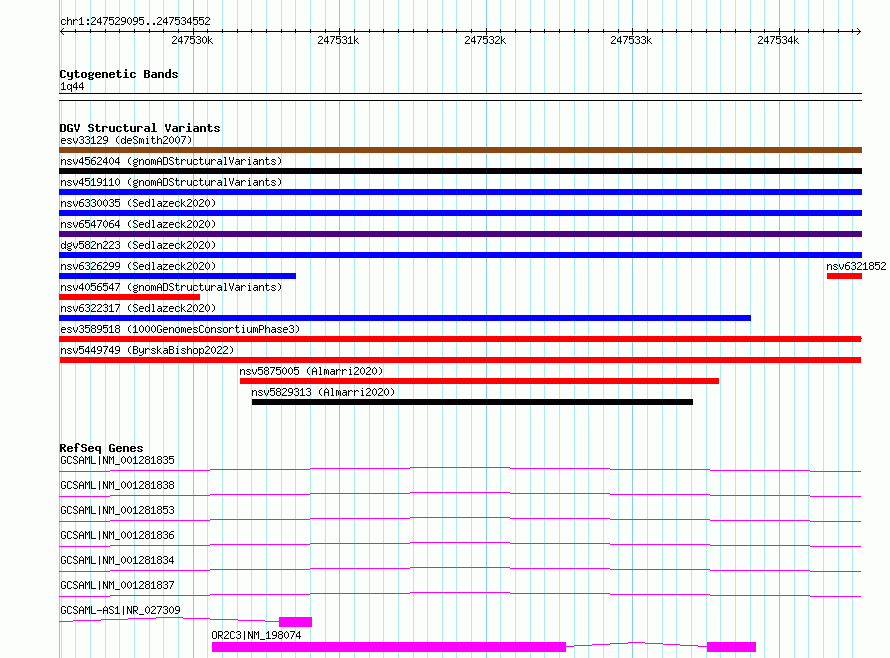The image size is (890, 658).
Task: Click the small red nsv6321852 bar
Action: click(844, 276)
